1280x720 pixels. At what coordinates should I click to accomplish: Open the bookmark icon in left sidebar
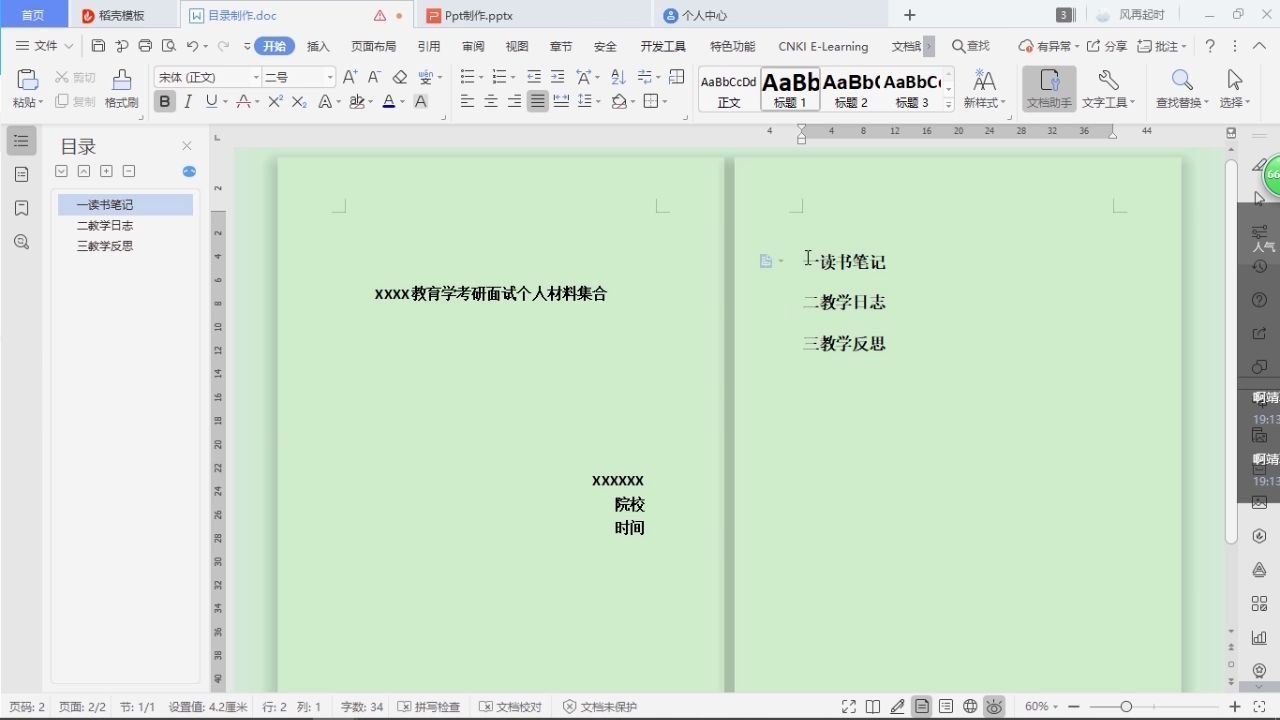[x=21, y=208]
